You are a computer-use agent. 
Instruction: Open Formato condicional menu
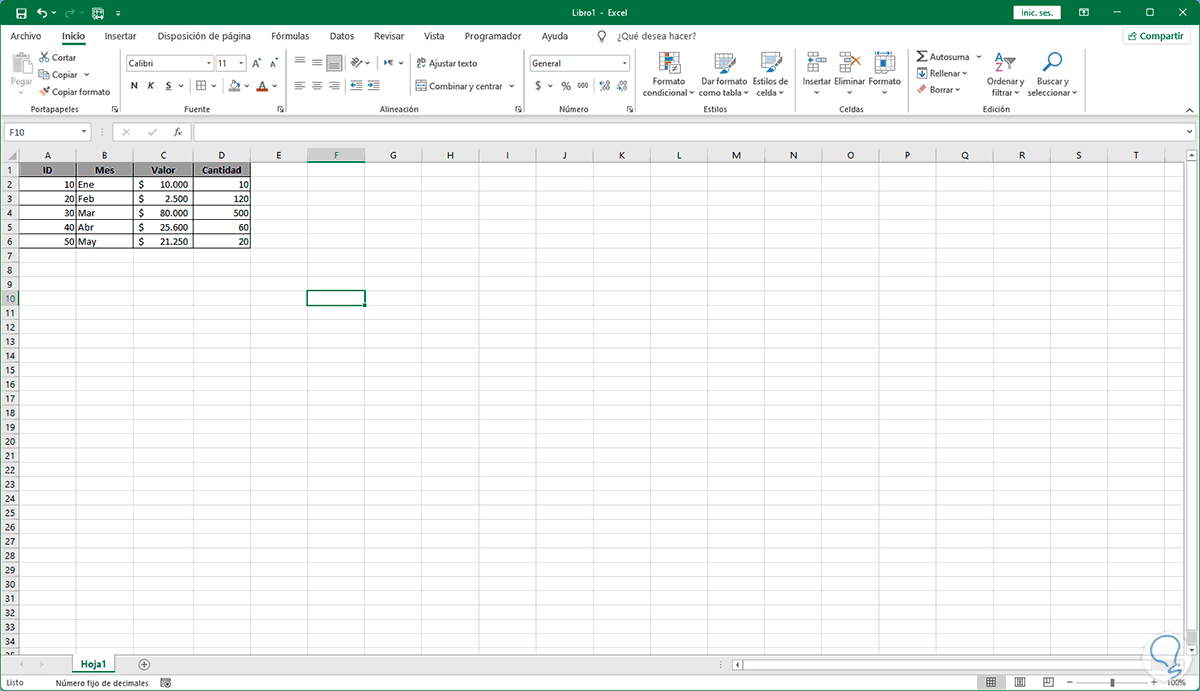point(668,75)
